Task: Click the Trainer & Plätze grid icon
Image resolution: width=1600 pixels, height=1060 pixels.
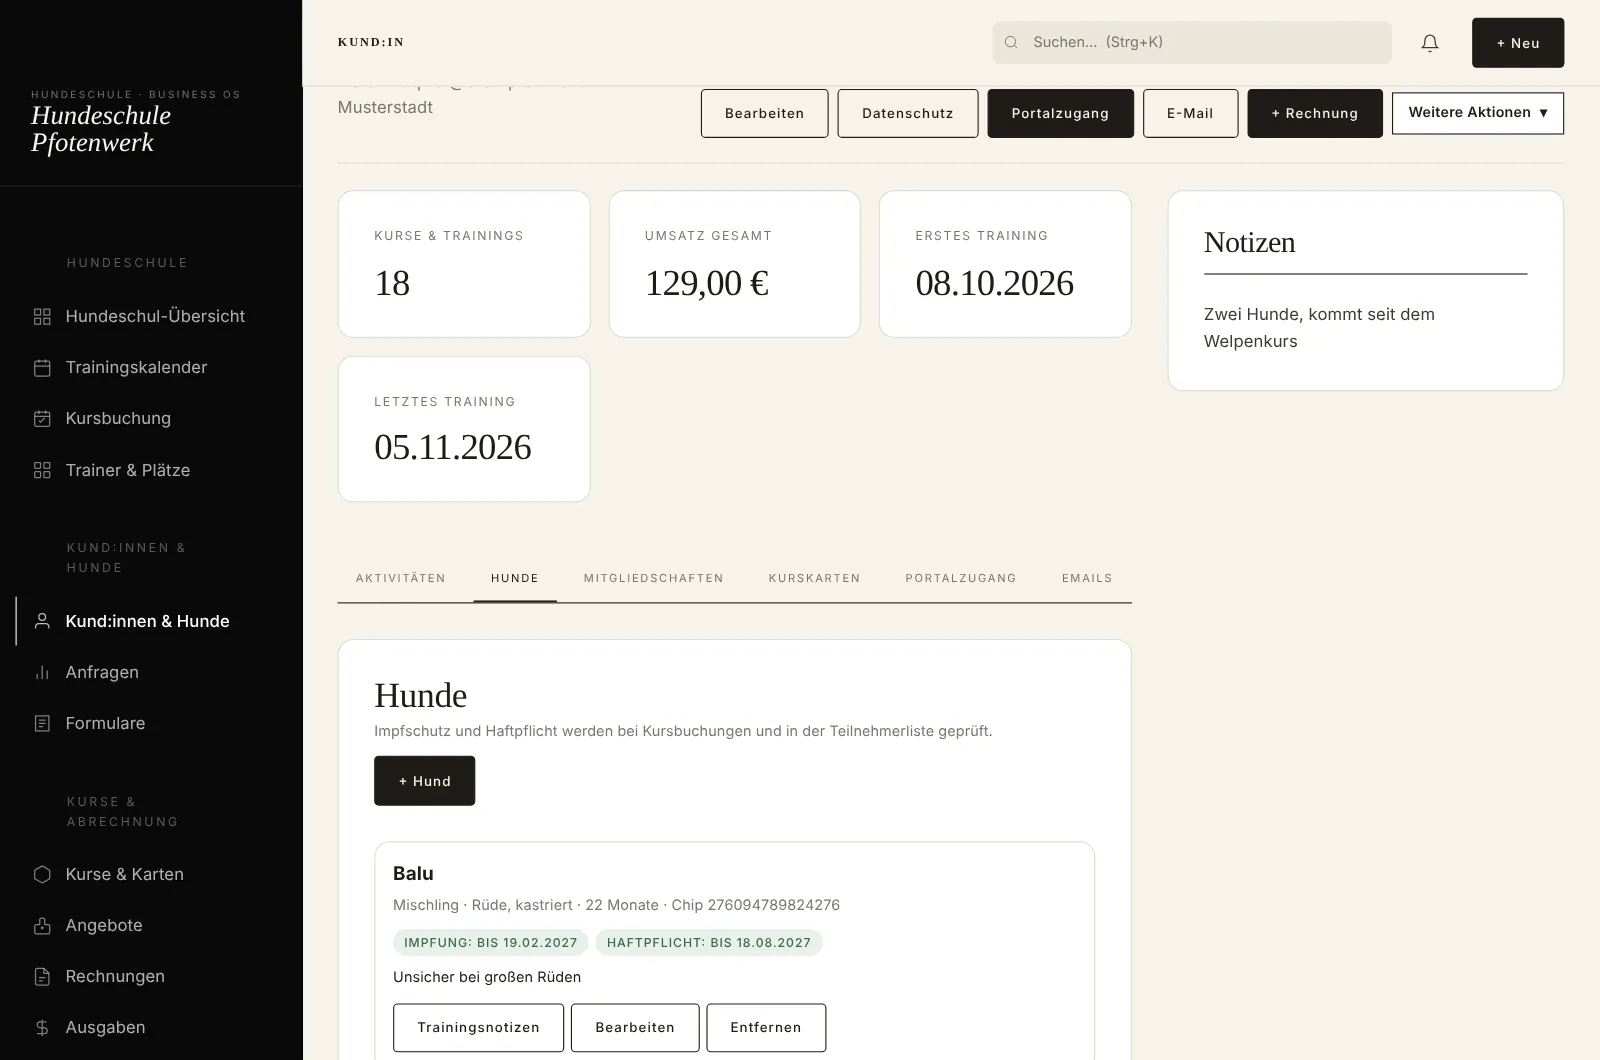Action: (x=42, y=470)
